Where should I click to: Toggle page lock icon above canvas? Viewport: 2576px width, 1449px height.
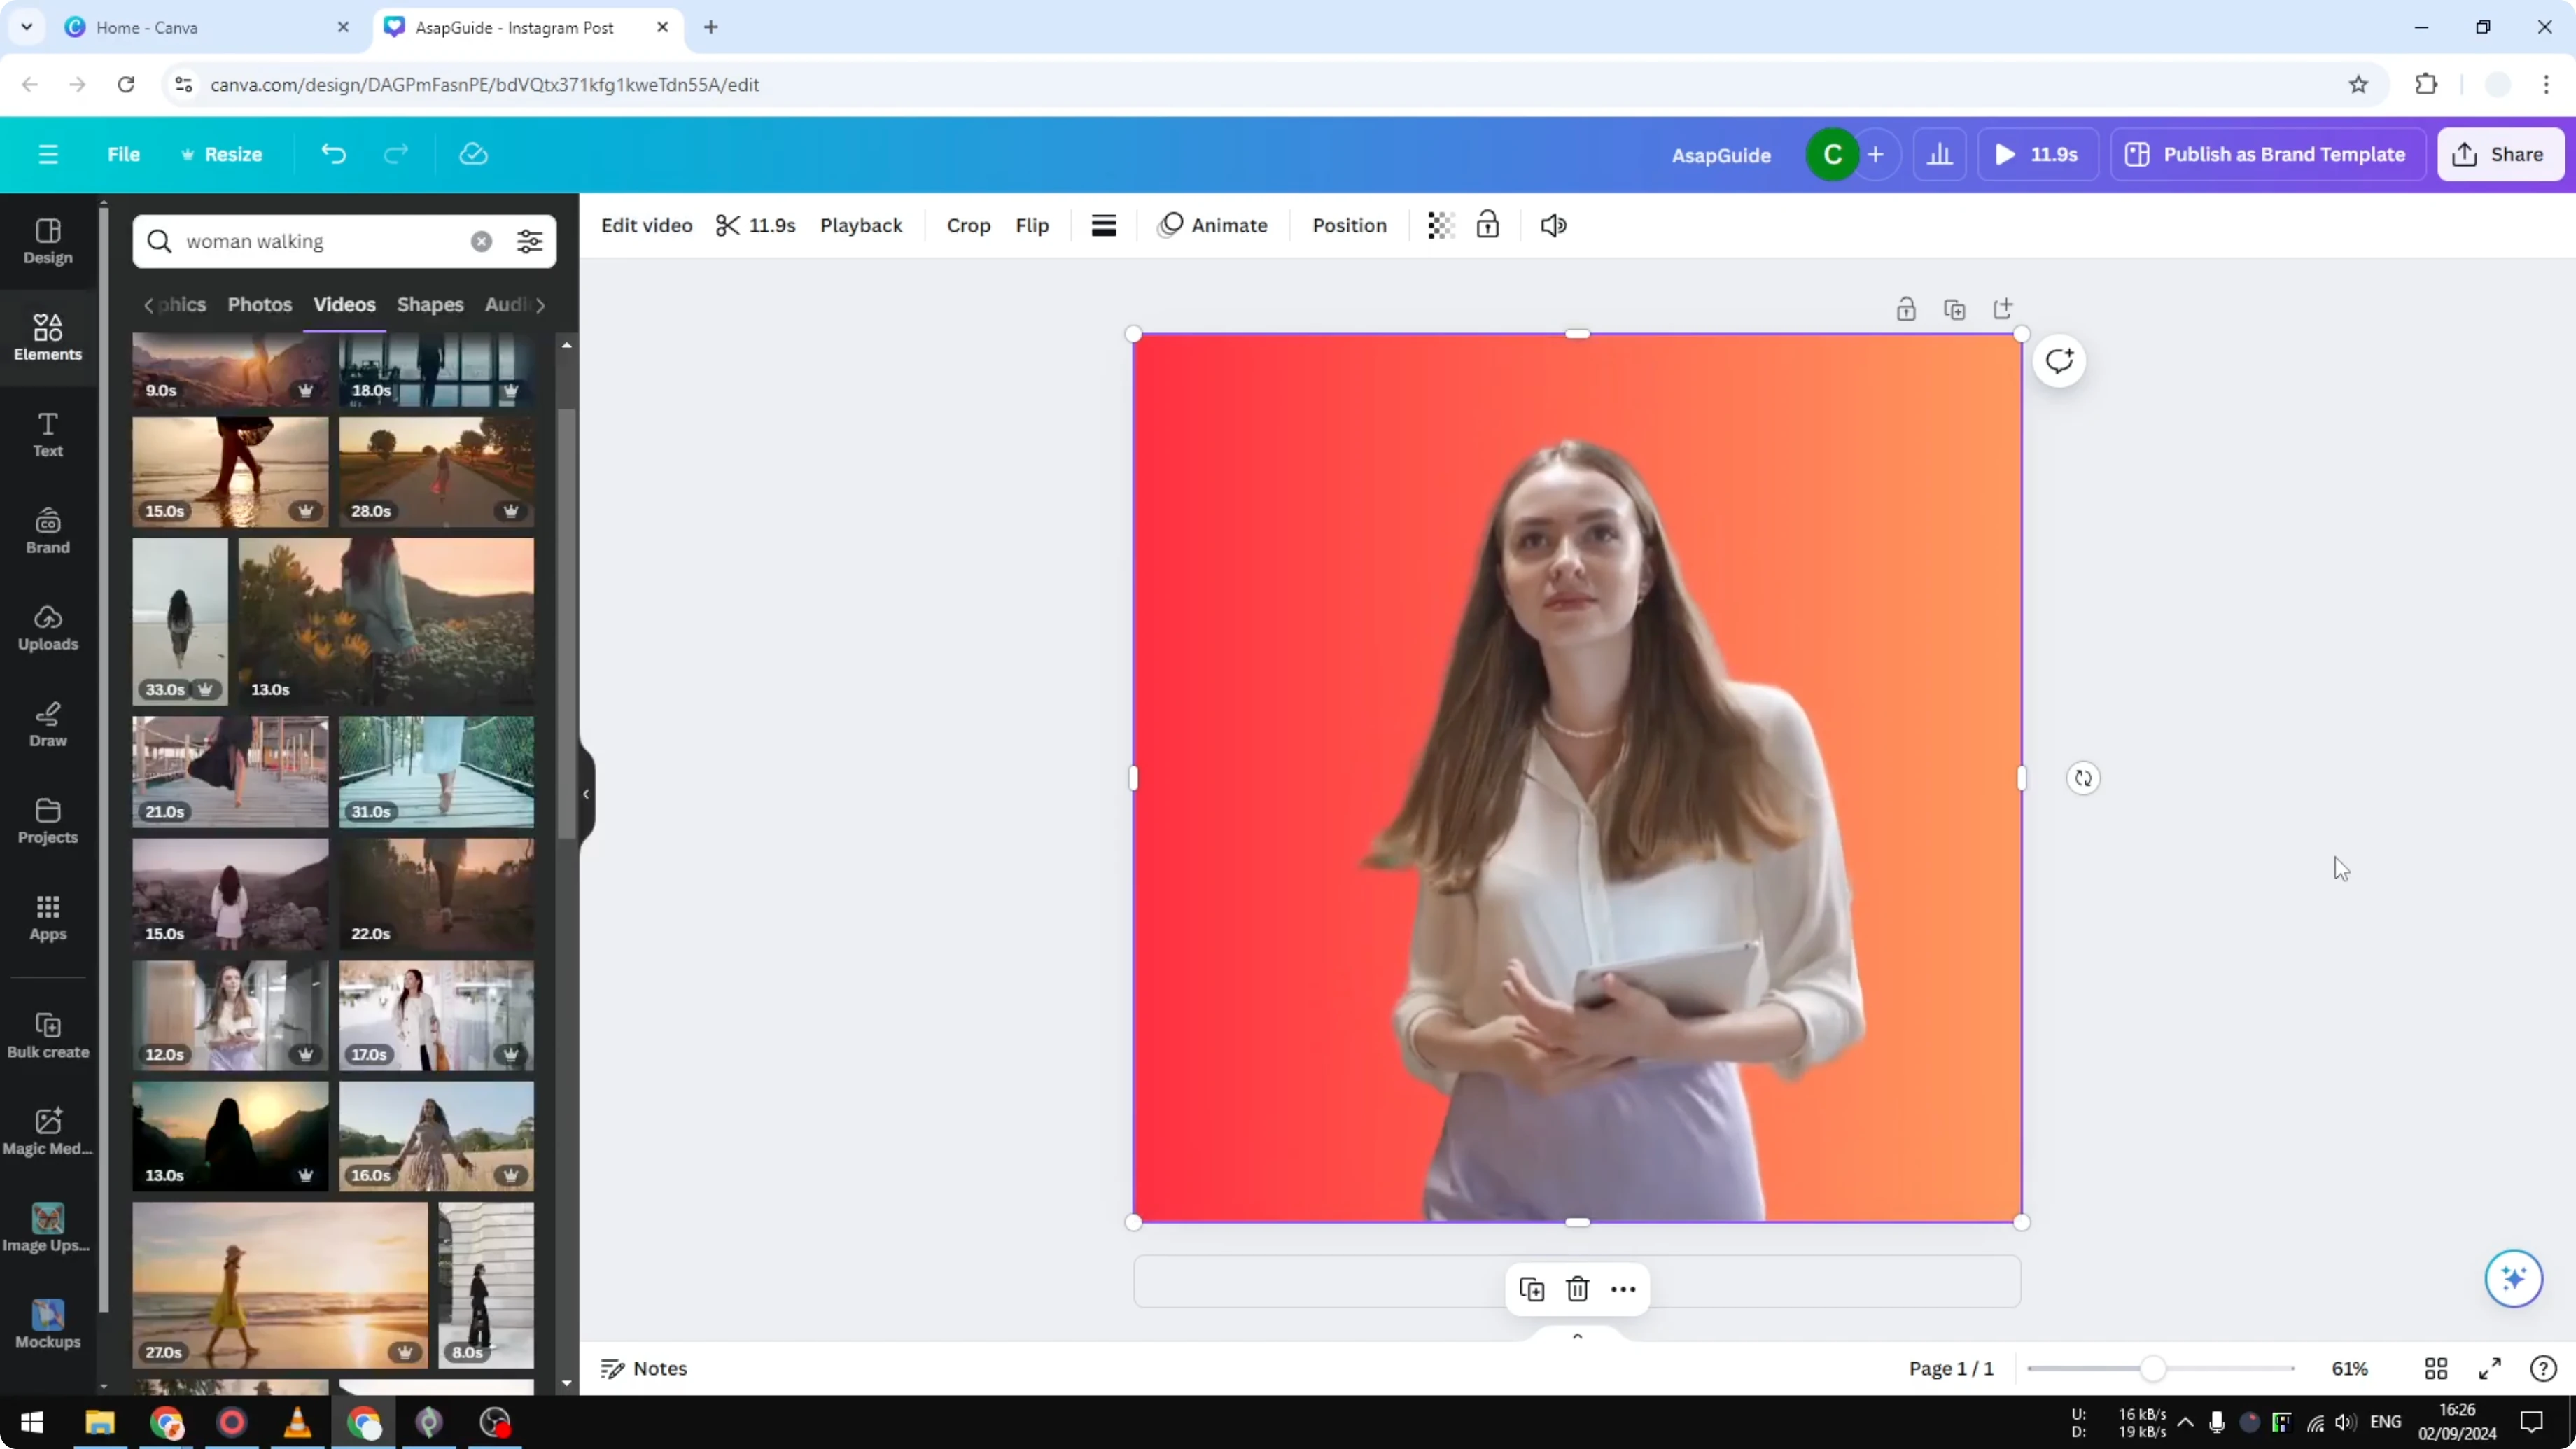click(1906, 309)
